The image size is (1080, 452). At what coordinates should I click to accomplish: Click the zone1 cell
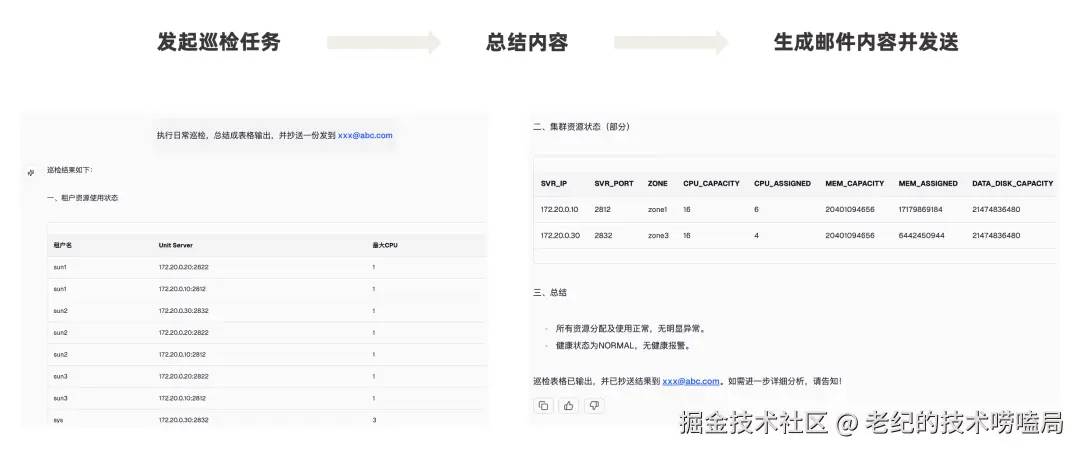pyautogui.click(x=658, y=209)
